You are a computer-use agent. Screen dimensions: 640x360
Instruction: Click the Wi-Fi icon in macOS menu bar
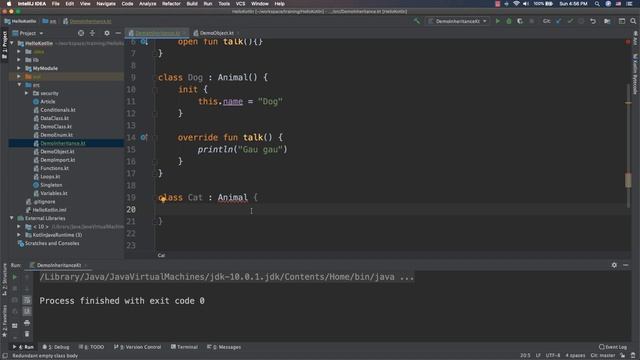pos(516,4)
